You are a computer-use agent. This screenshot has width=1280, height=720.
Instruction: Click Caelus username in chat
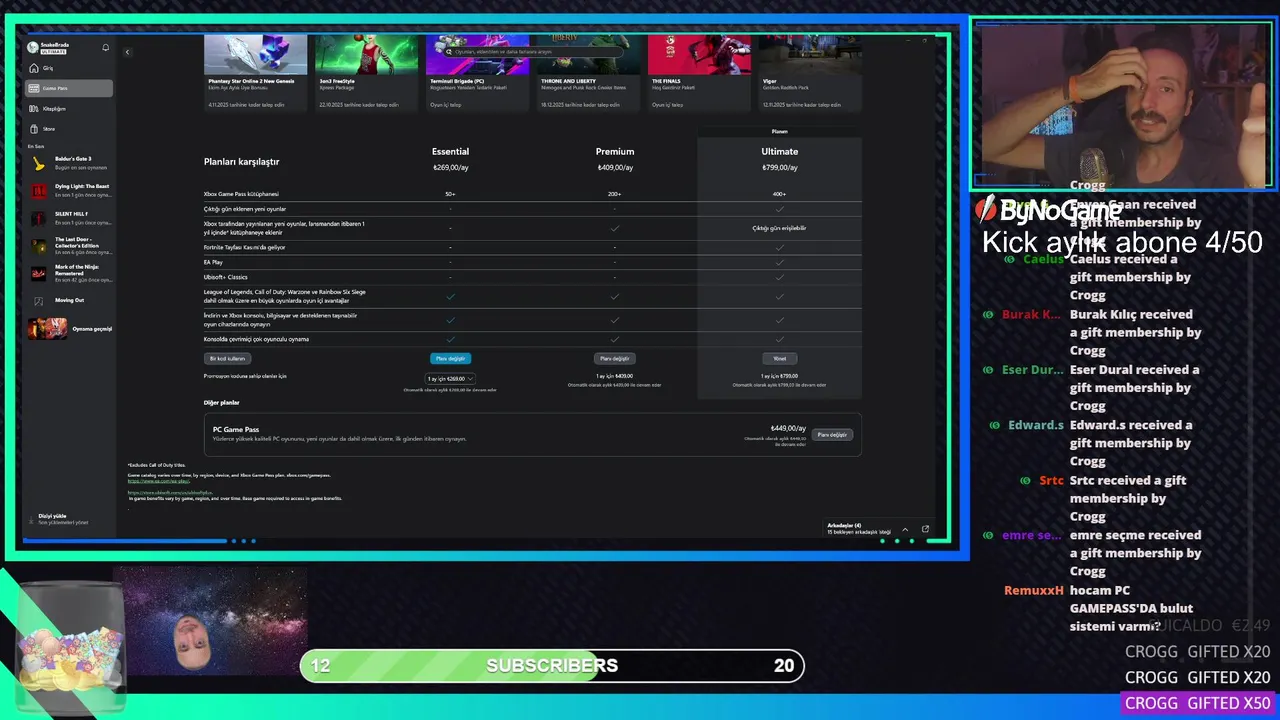pyautogui.click(x=1044, y=259)
